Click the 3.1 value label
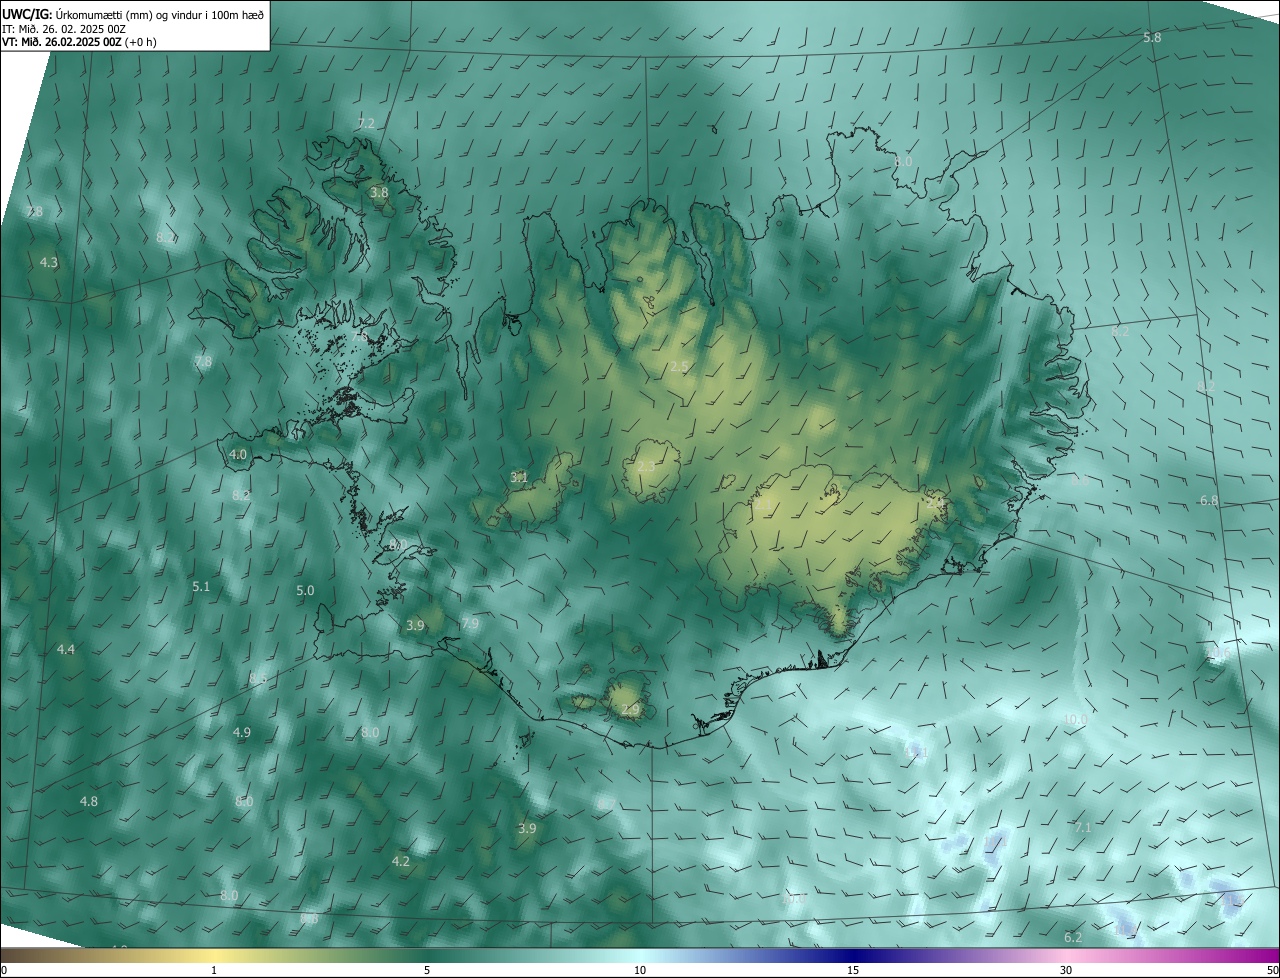Image resolution: width=1280 pixels, height=978 pixels. (x=519, y=478)
